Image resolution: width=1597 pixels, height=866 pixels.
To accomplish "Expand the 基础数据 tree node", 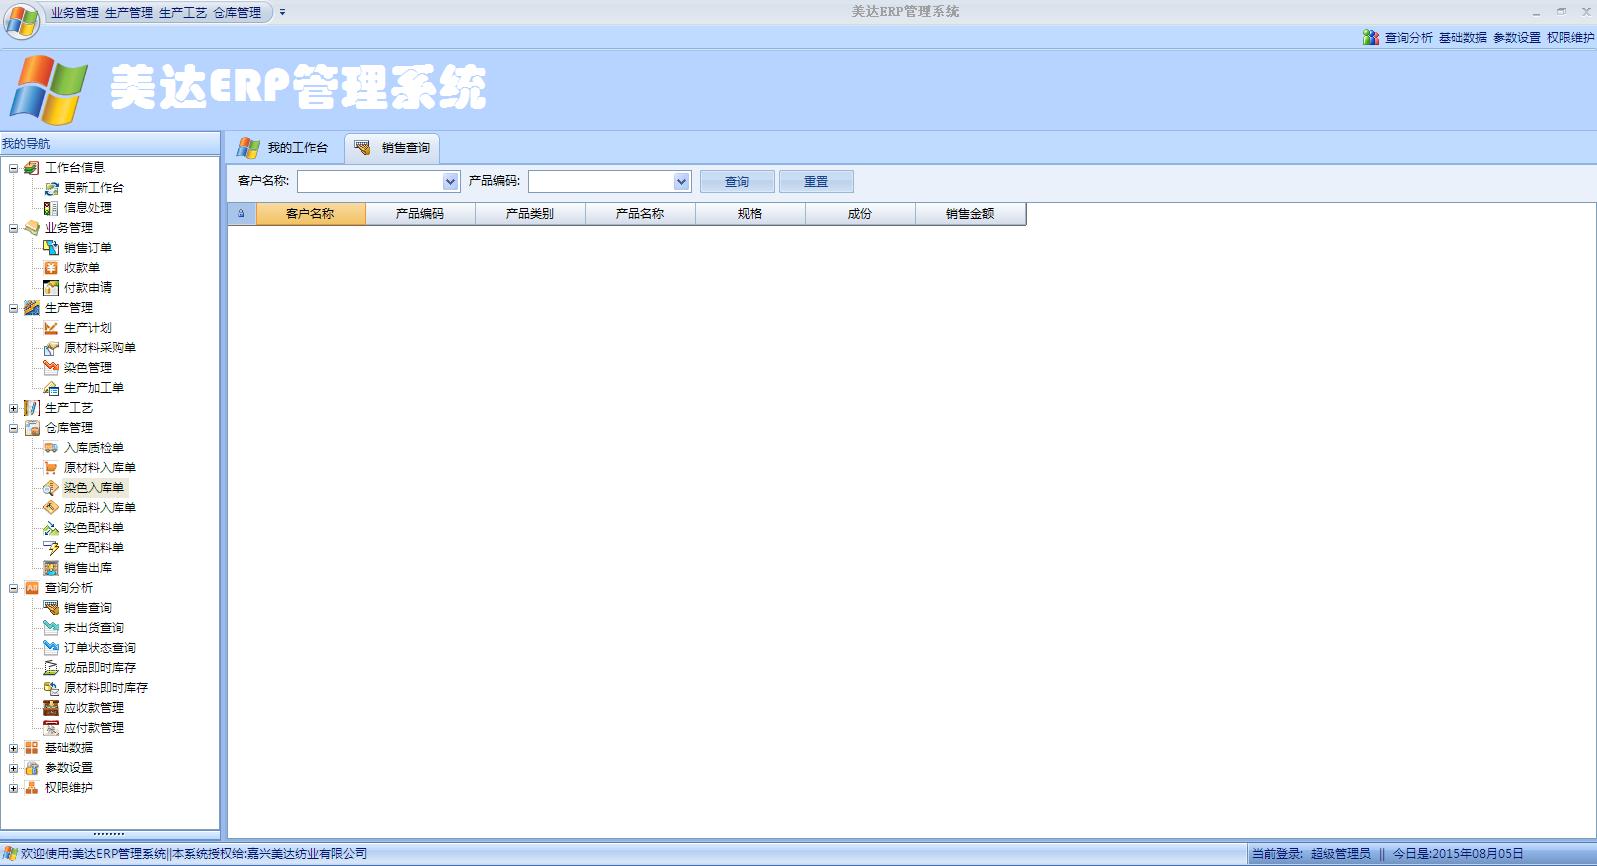I will point(14,748).
